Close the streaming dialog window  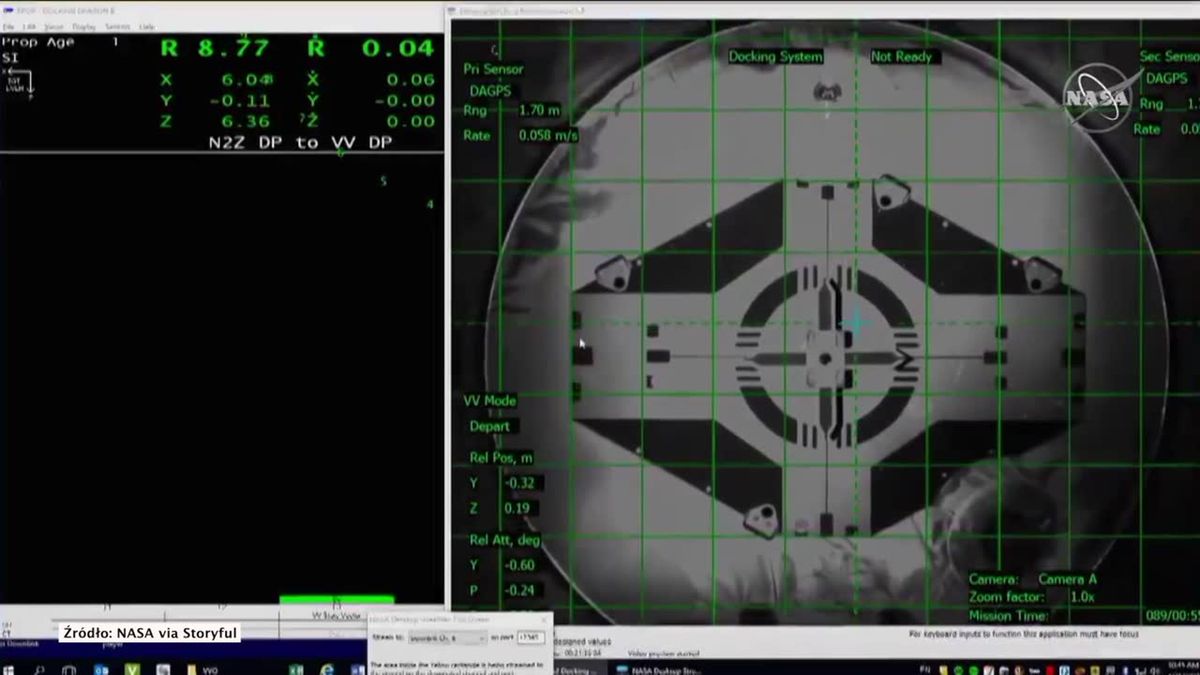[544, 620]
